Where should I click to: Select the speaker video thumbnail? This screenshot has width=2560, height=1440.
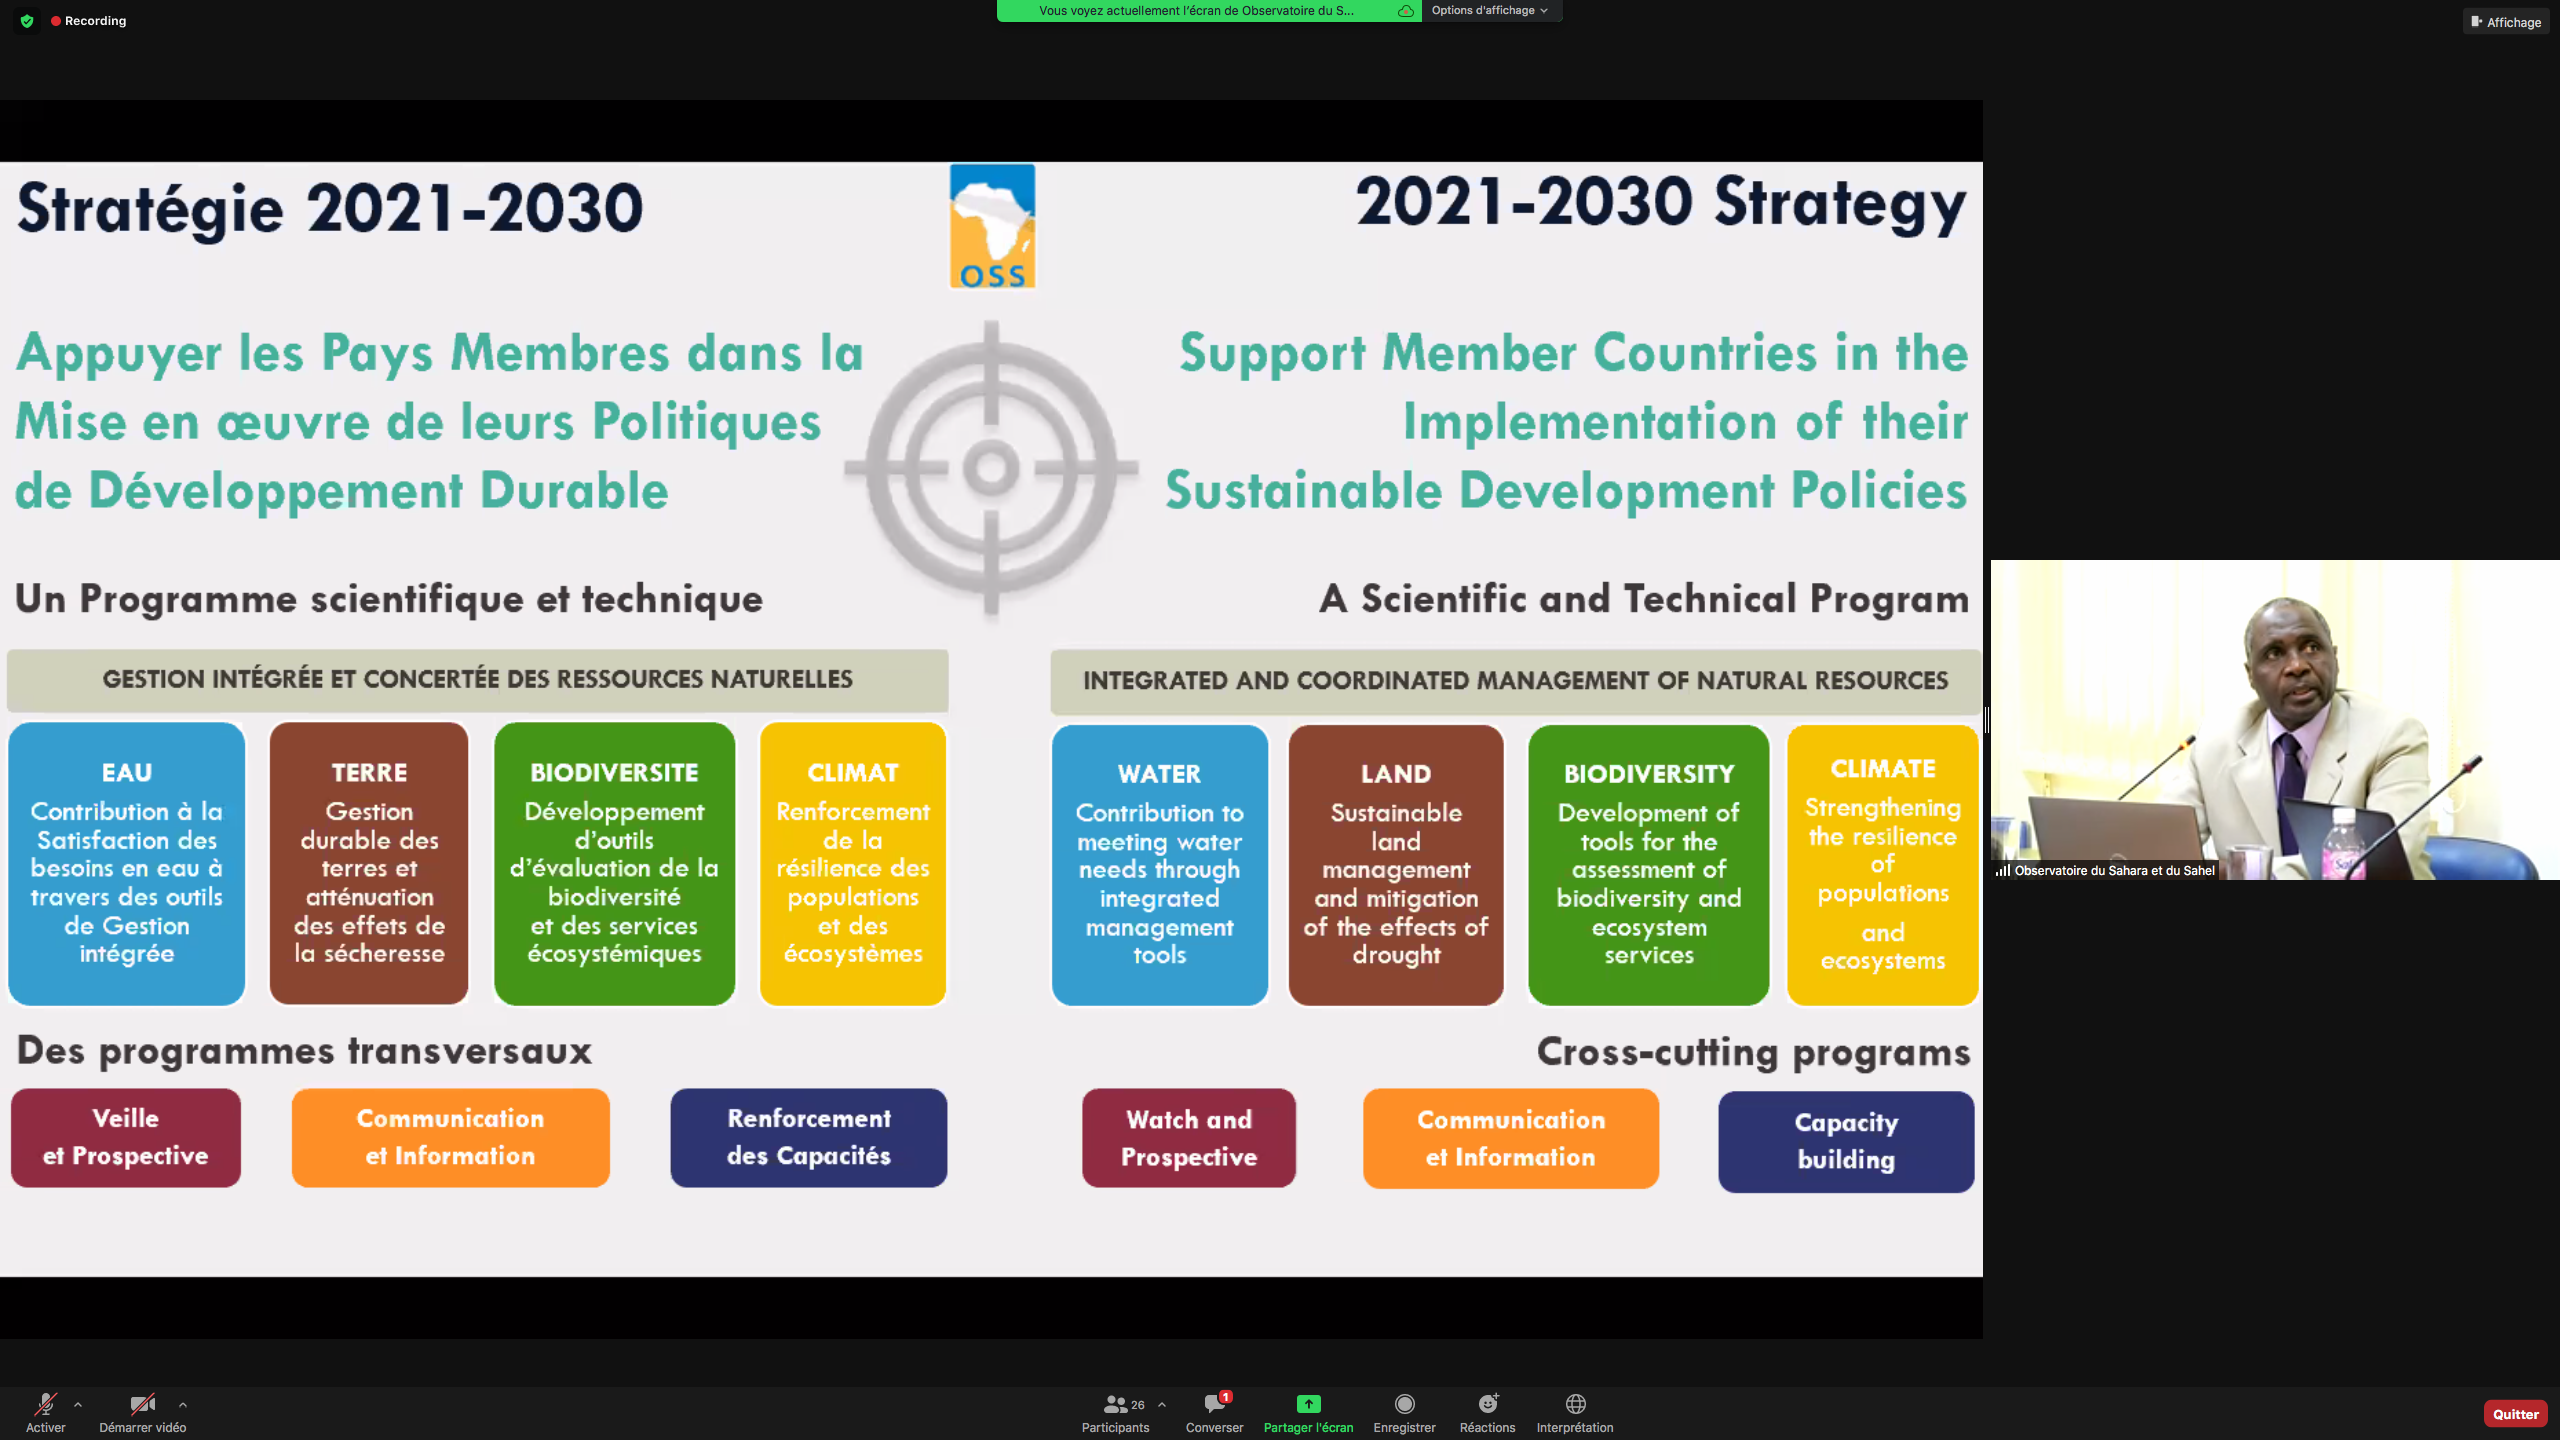(2274, 720)
